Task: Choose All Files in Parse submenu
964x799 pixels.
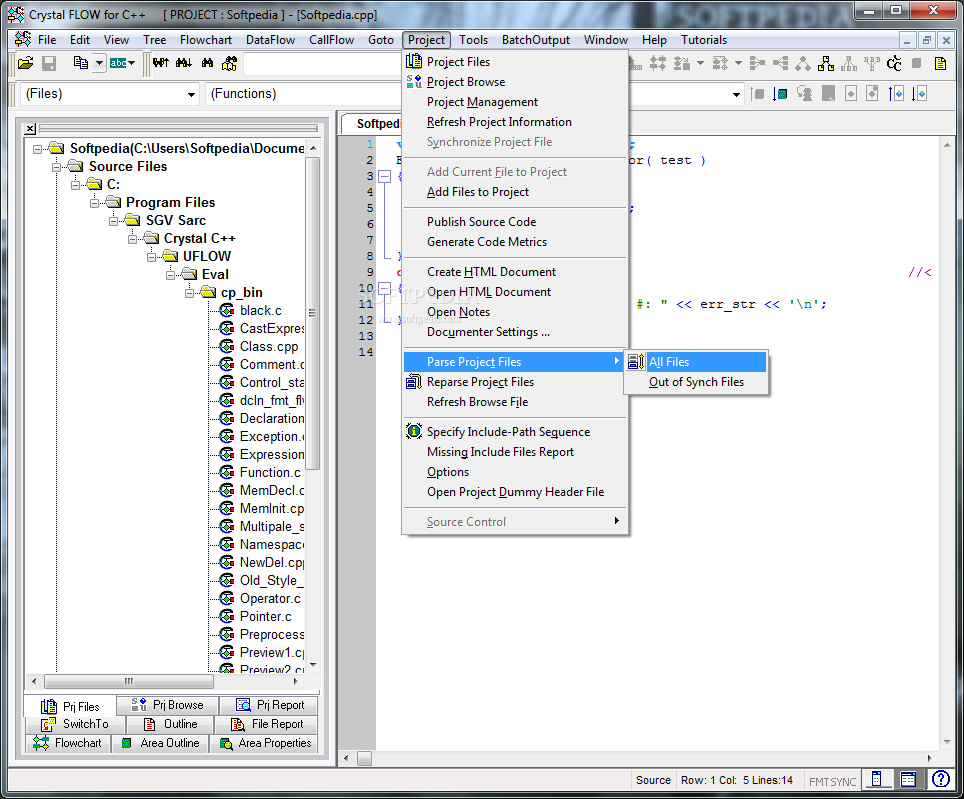Action: [x=668, y=362]
